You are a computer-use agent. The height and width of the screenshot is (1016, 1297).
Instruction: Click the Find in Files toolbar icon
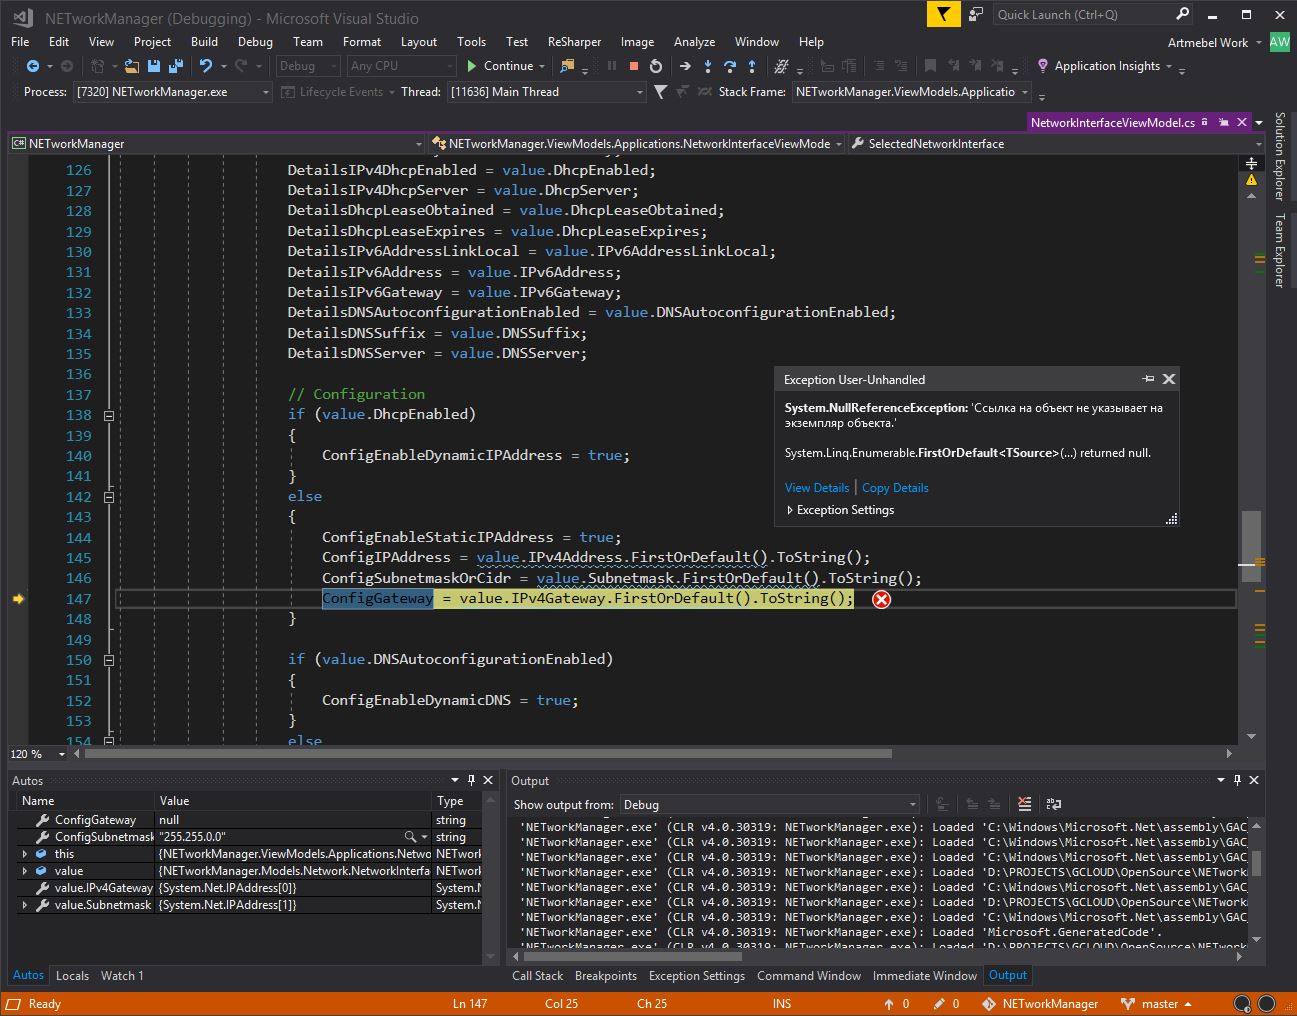click(x=567, y=66)
